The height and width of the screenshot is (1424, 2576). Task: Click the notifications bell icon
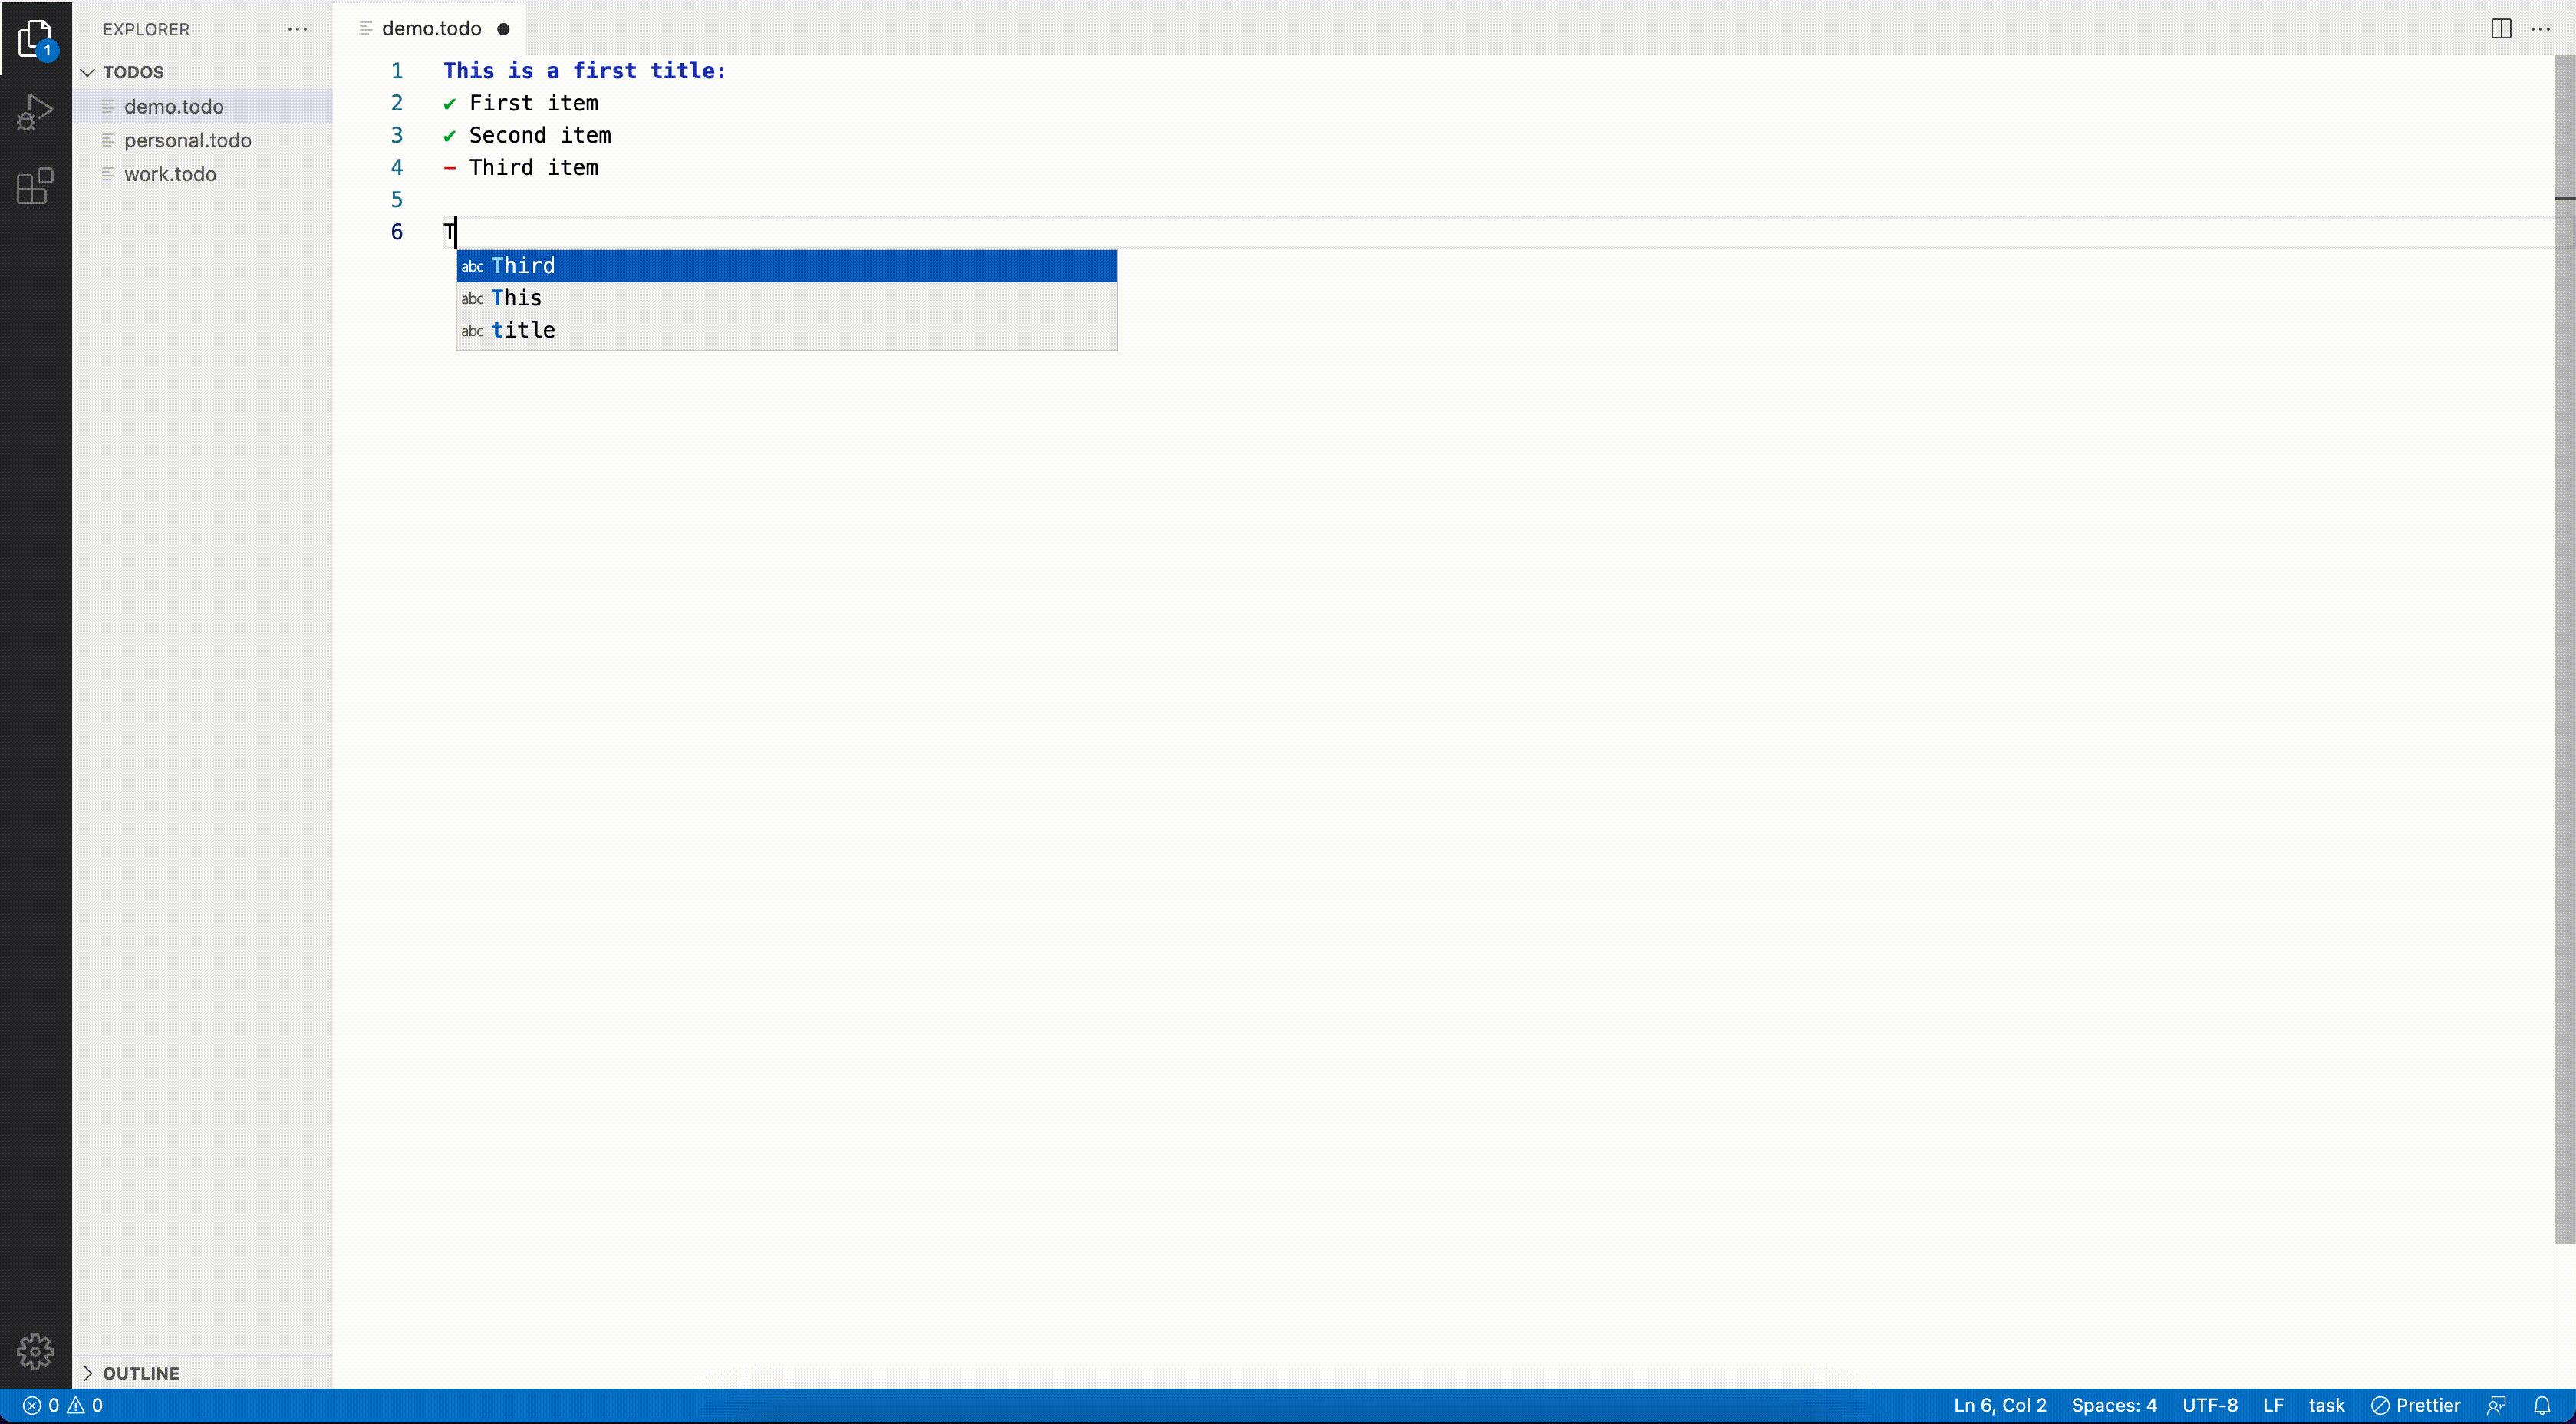(2542, 1405)
